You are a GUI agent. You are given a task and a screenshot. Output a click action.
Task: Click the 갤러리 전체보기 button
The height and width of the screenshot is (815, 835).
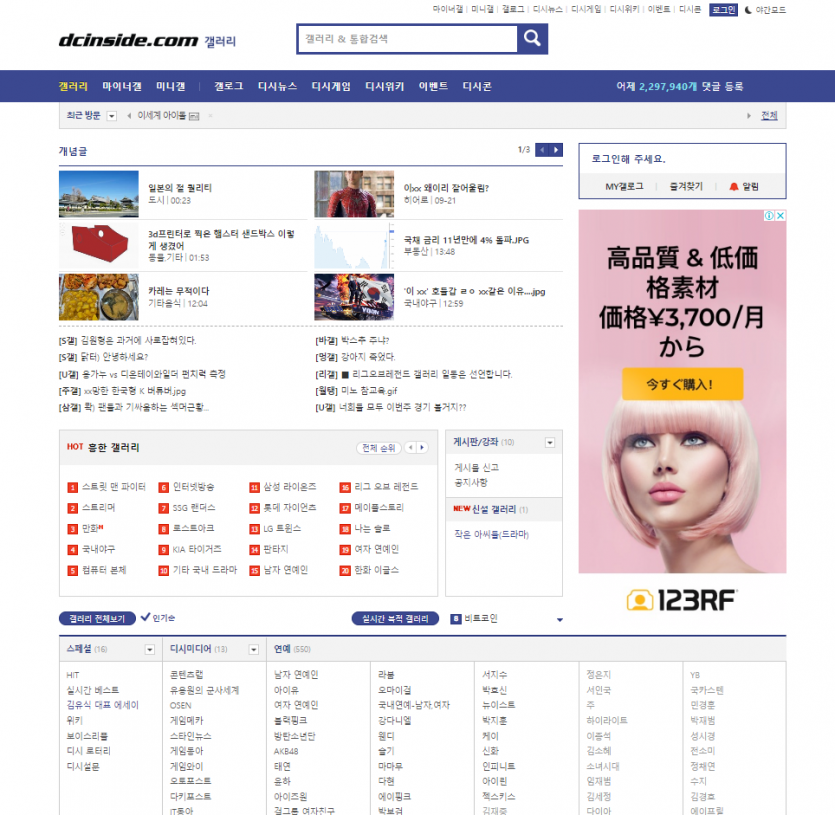[x=97, y=619]
